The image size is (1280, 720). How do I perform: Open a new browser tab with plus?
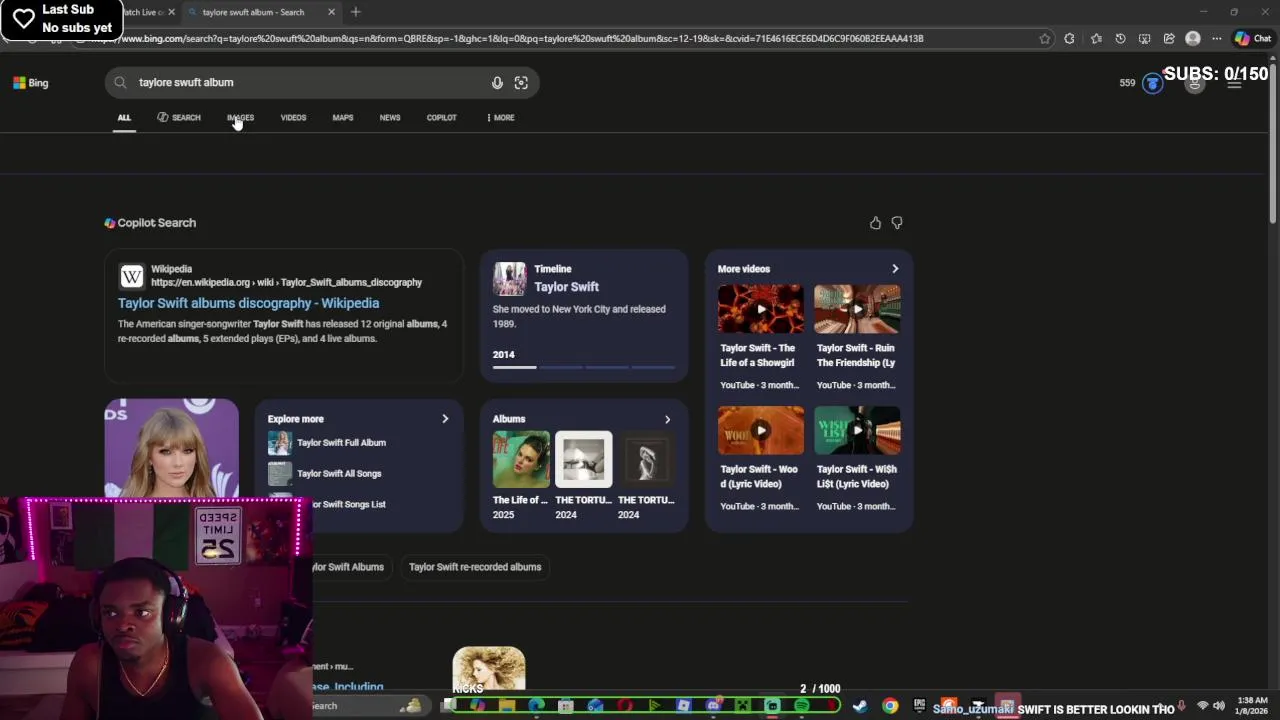click(355, 12)
